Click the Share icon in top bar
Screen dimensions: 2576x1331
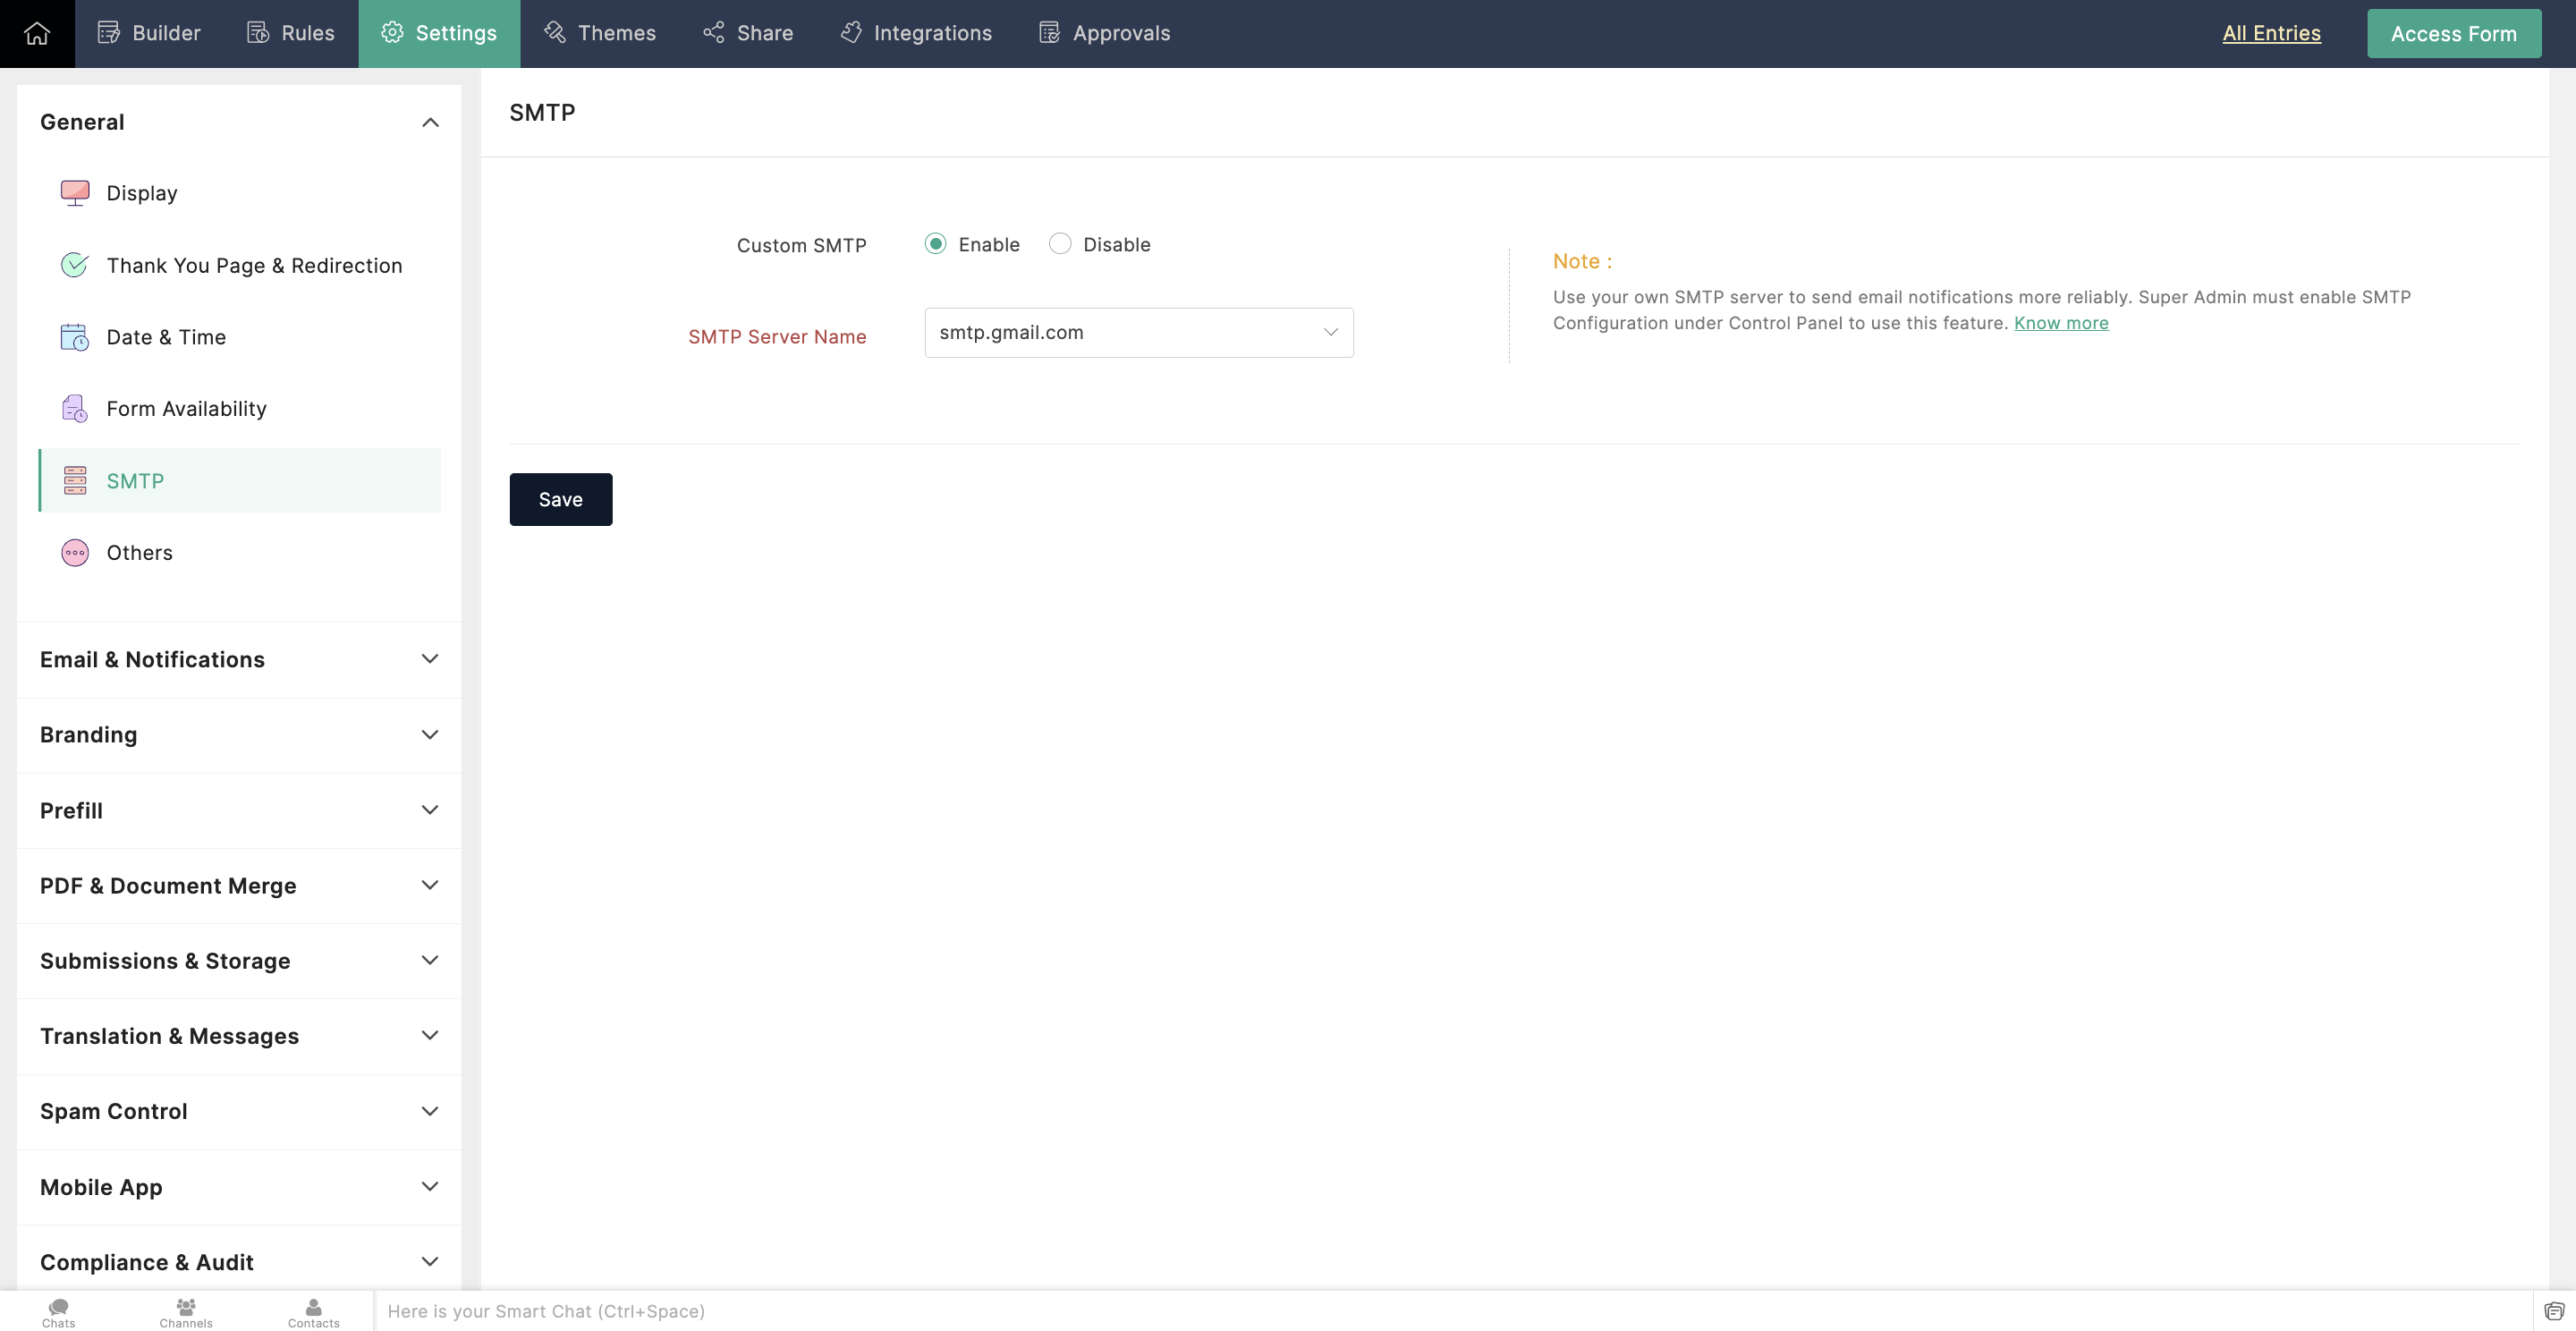click(714, 33)
